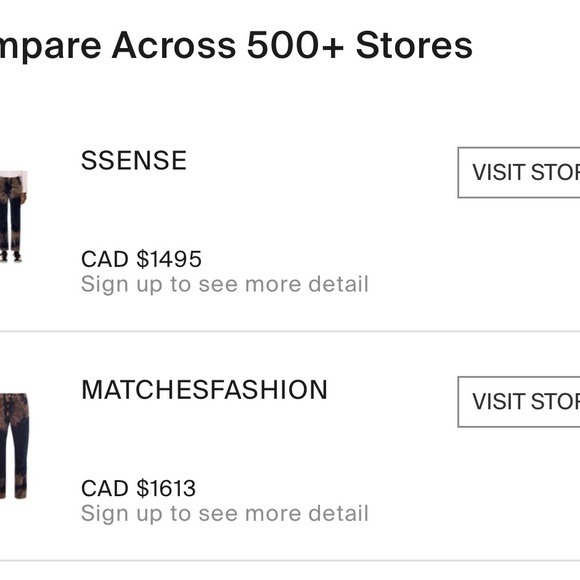Click the CAD $1495 price
Image resolution: width=580 pixels, height=580 pixels.
click(x=141, y=259)
